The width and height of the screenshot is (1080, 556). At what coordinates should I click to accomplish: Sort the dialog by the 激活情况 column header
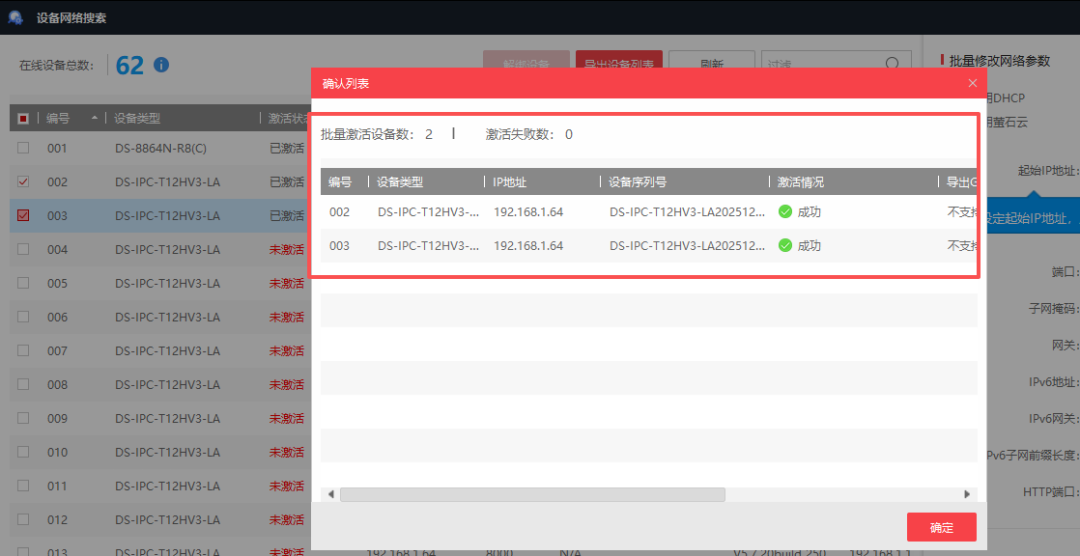coord(801,182)
